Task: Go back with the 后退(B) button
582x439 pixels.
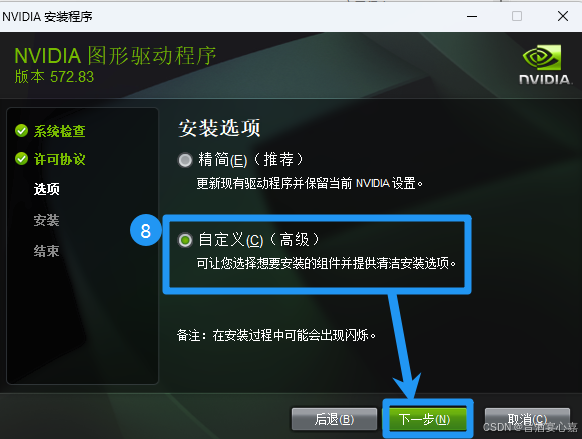Action: (334, 419)
